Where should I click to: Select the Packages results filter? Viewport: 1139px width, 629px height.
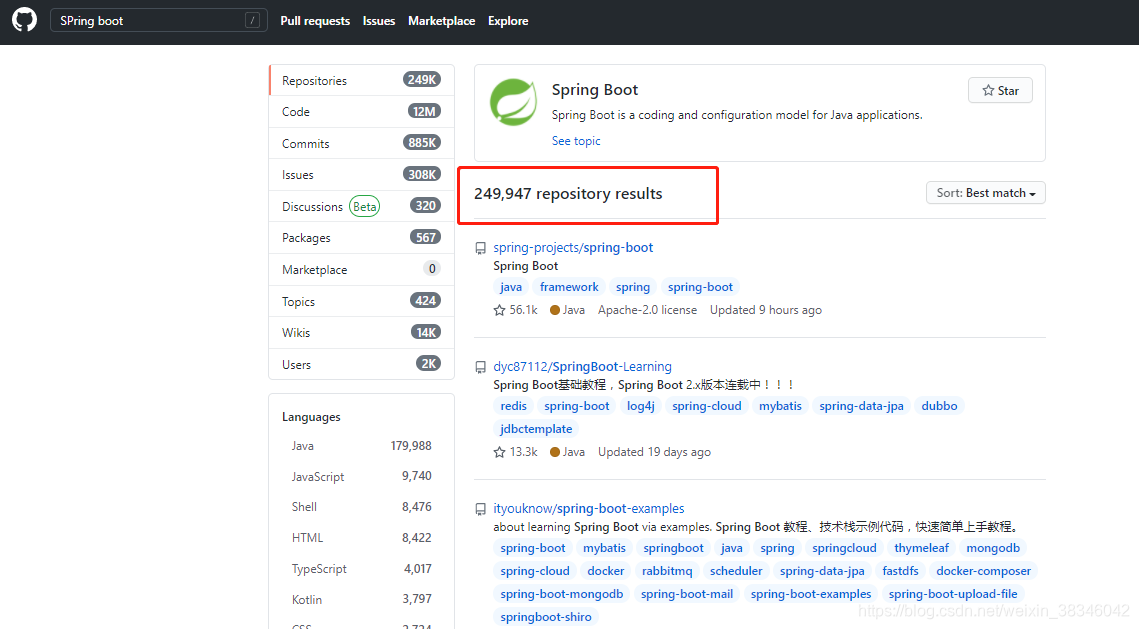tap(362, 238)
